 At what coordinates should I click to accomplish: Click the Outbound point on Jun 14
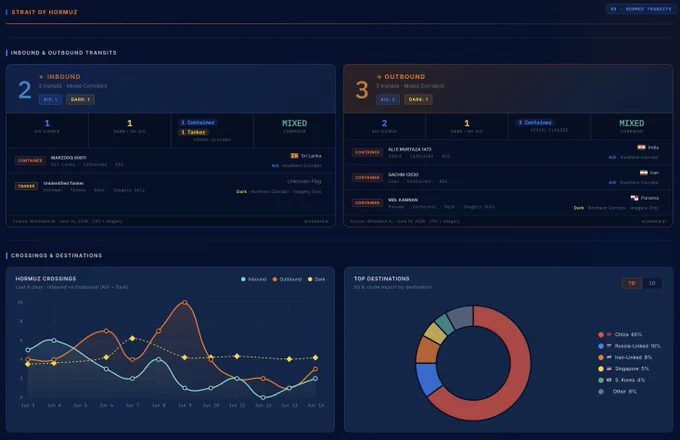(315, 369)
